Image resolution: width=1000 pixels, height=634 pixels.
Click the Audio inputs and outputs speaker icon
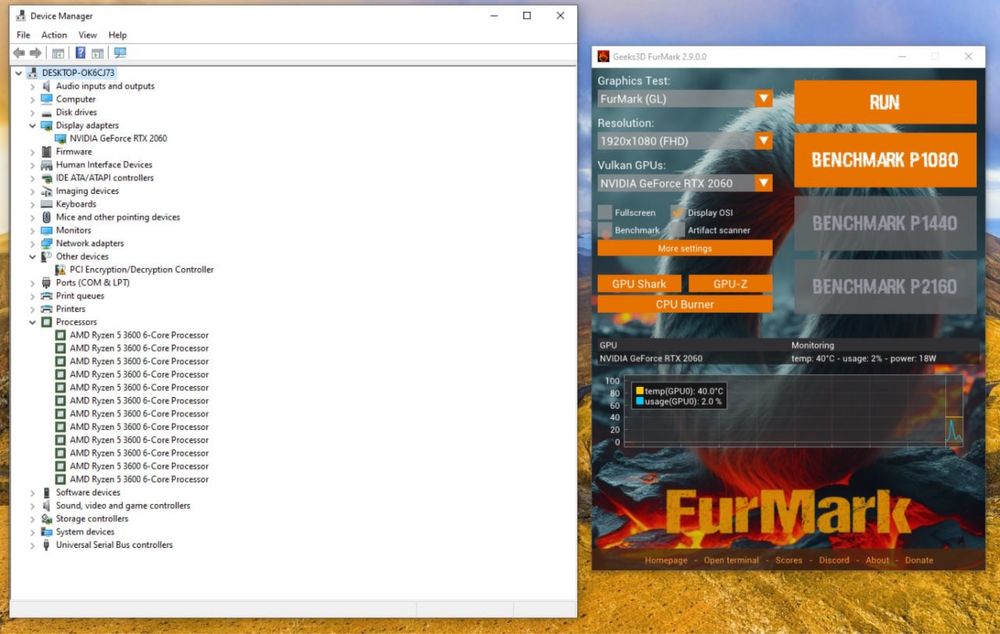46,86
